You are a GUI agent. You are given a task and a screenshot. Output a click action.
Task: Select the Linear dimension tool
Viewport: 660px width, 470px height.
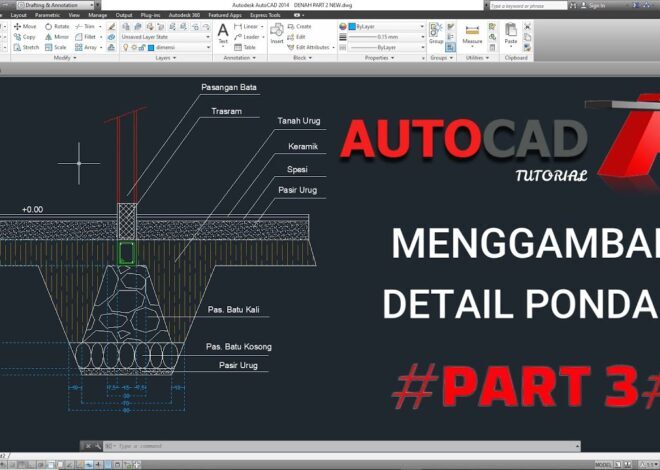pos(246,27)
